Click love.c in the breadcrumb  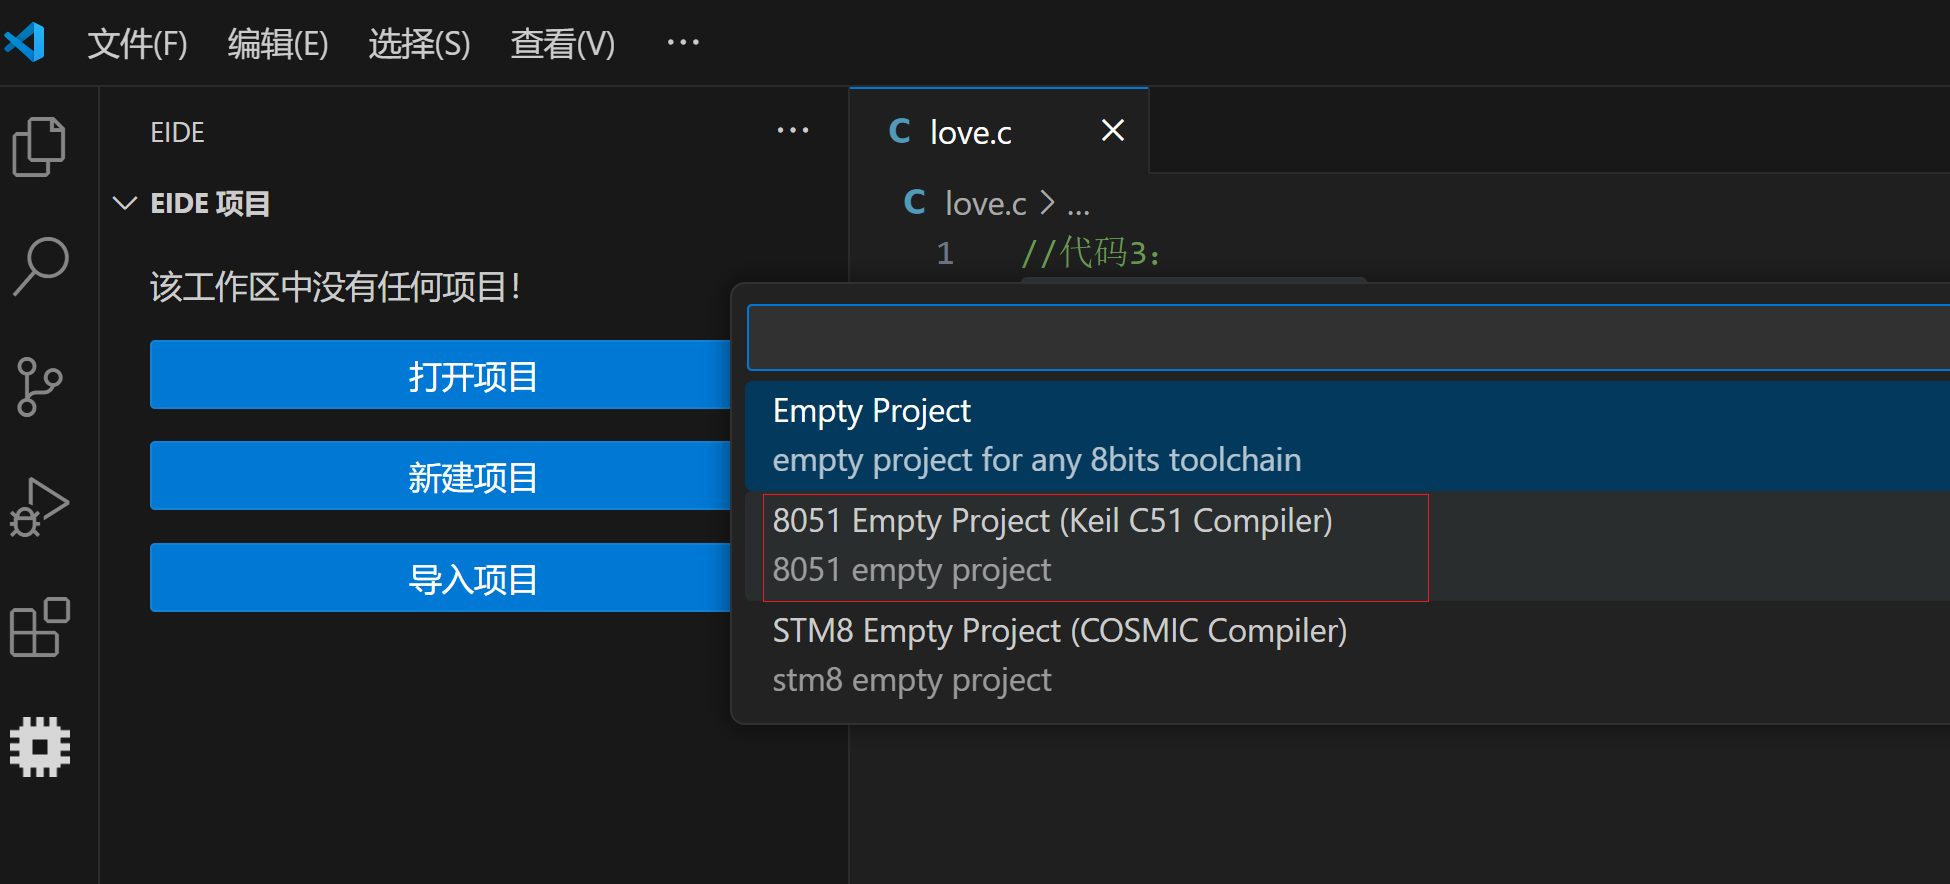click(x=985, y=203)
